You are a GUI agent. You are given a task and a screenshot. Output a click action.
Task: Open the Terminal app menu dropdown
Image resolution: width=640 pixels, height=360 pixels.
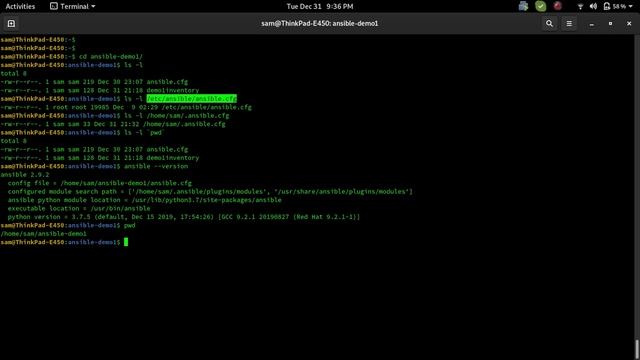(73, 6)
